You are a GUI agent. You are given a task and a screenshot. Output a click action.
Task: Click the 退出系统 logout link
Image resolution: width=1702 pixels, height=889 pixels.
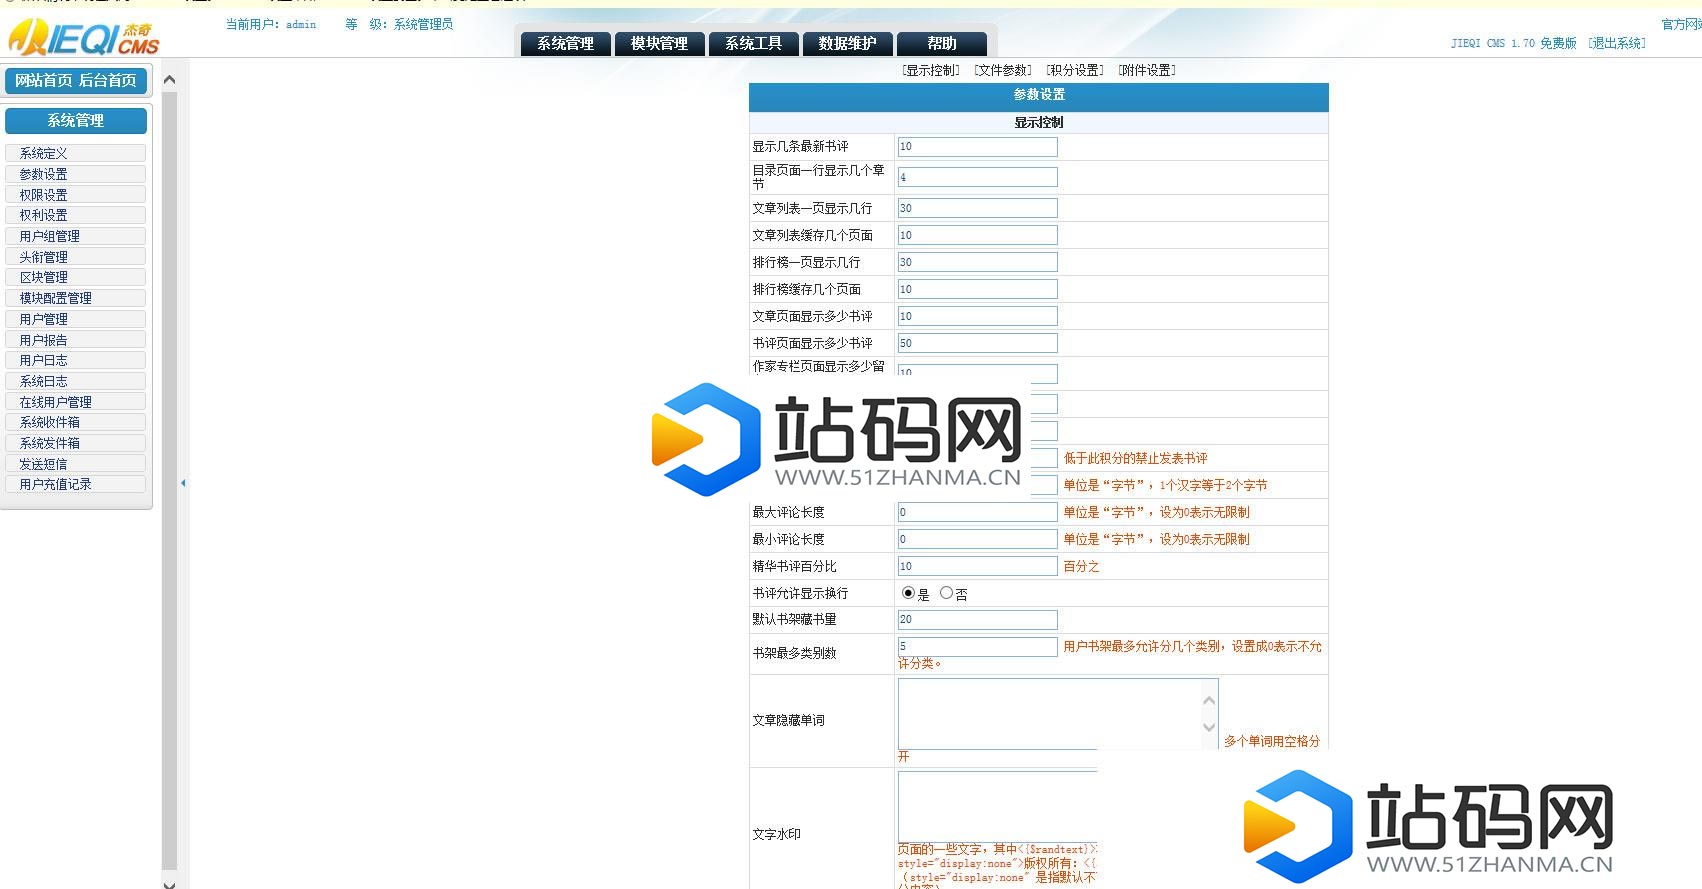(1617, 43)
